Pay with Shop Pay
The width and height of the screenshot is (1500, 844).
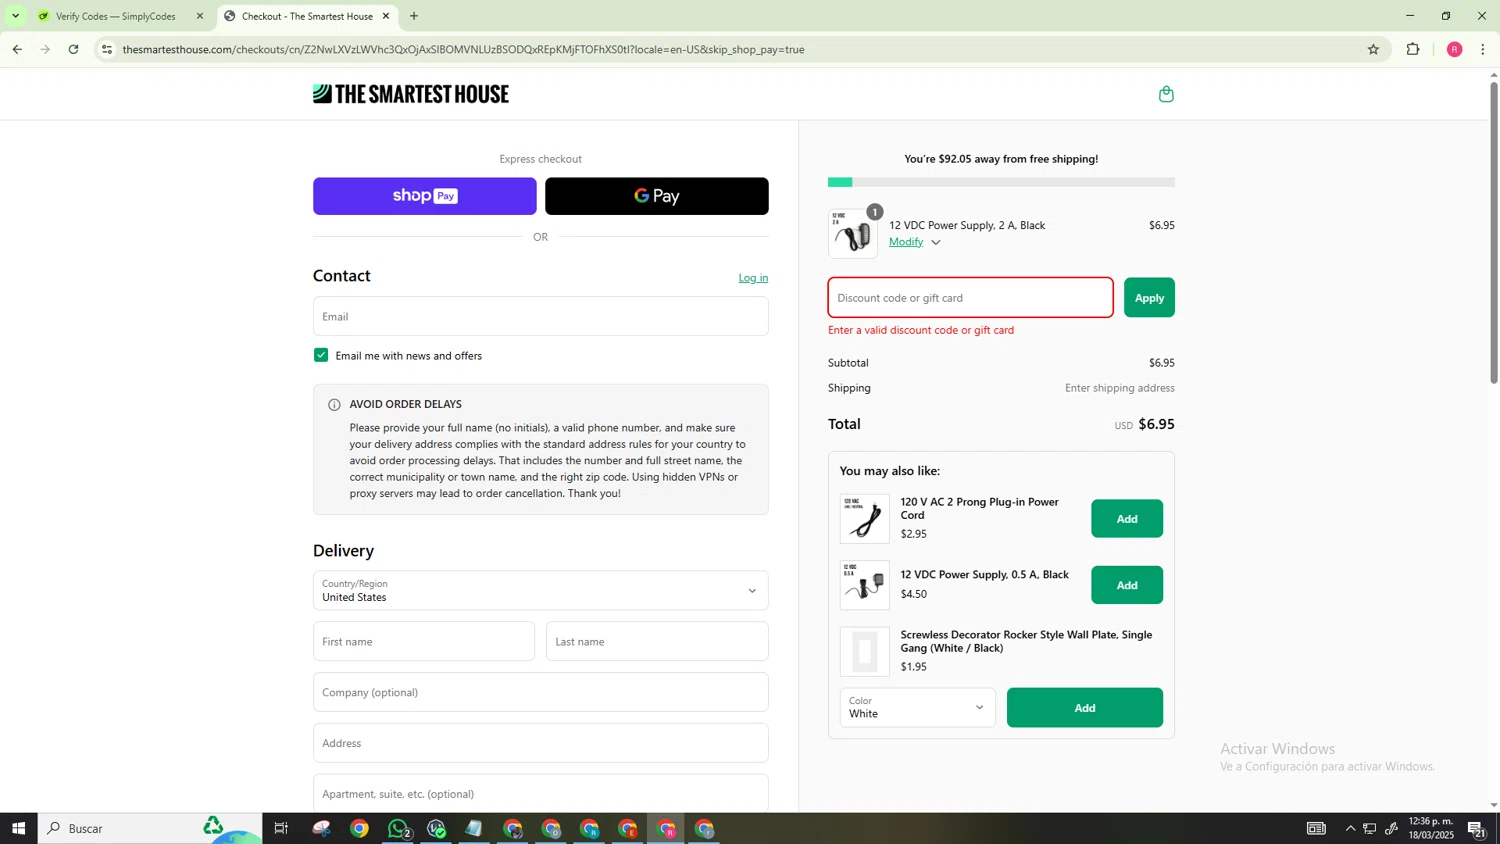[x=425, y=196]
